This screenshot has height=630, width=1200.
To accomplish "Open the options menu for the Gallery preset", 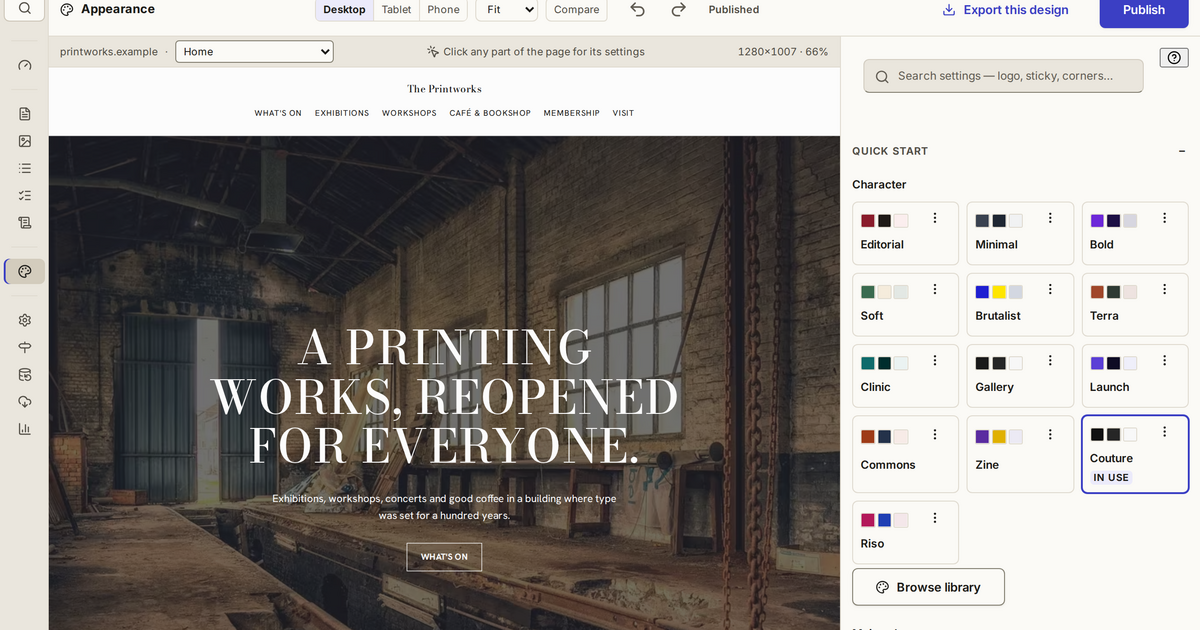I will point(1050,361).
